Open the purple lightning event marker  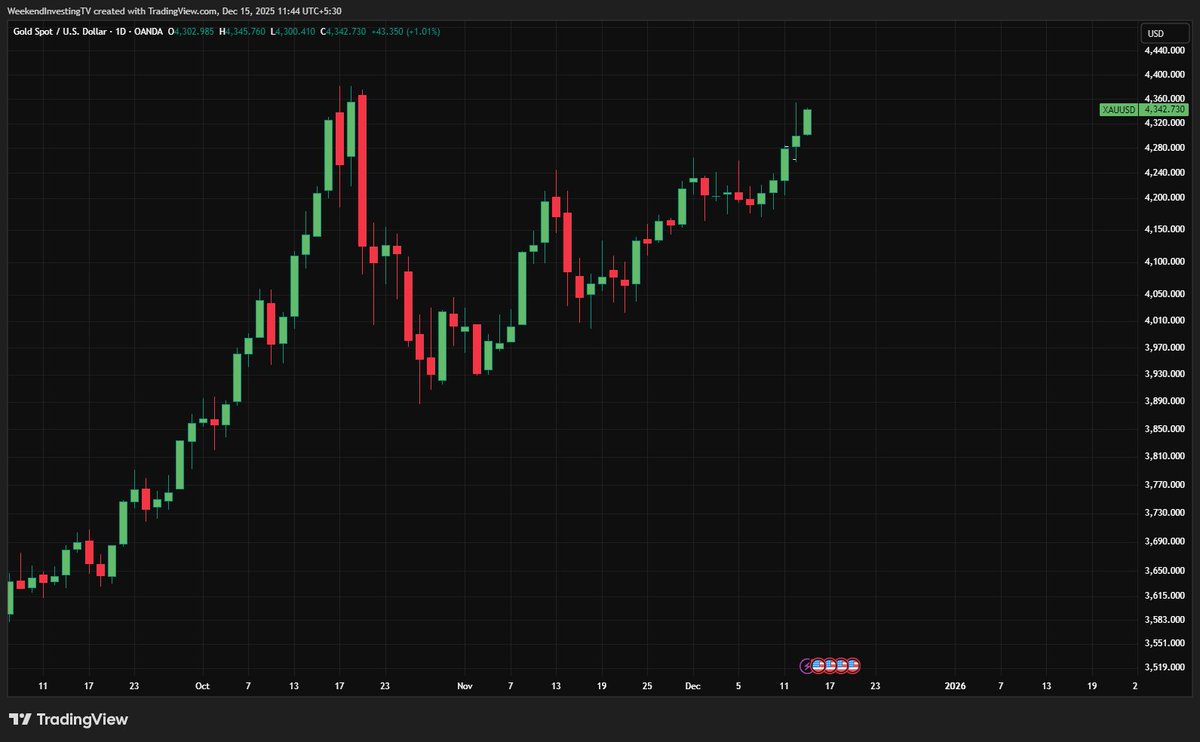click(807, 665)
